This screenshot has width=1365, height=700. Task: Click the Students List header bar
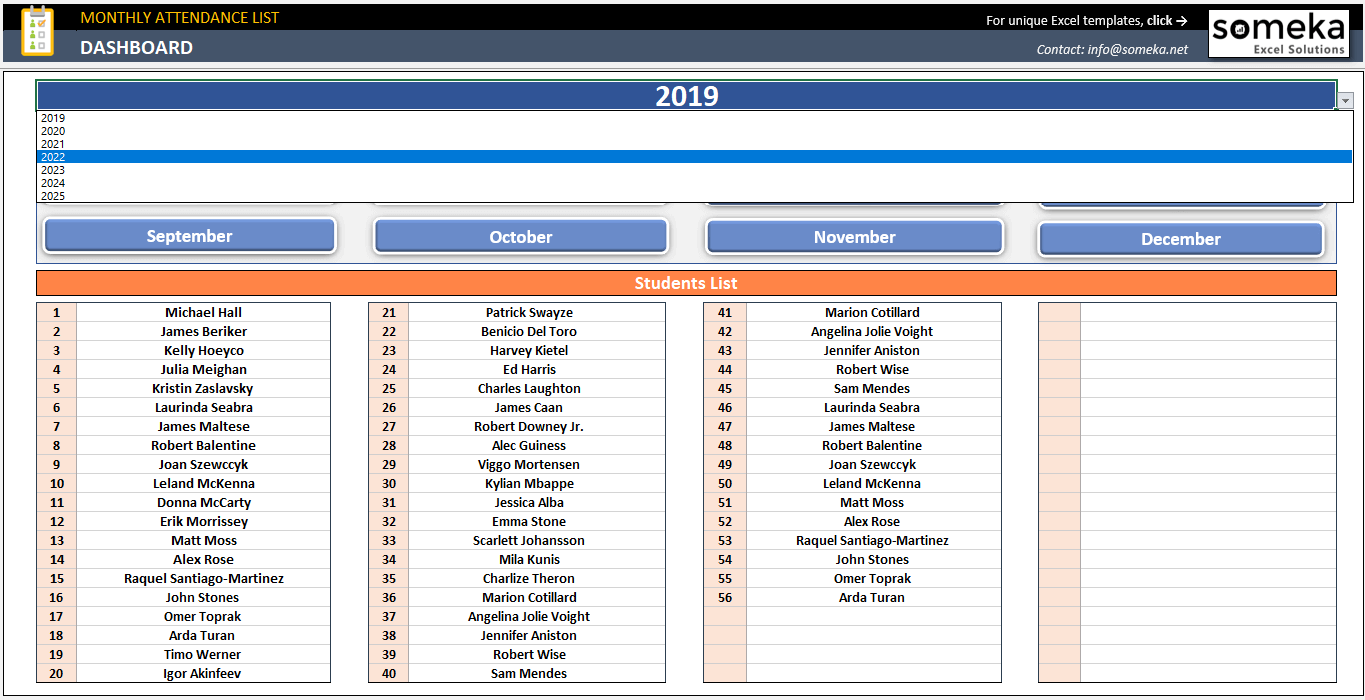(686, 283)
